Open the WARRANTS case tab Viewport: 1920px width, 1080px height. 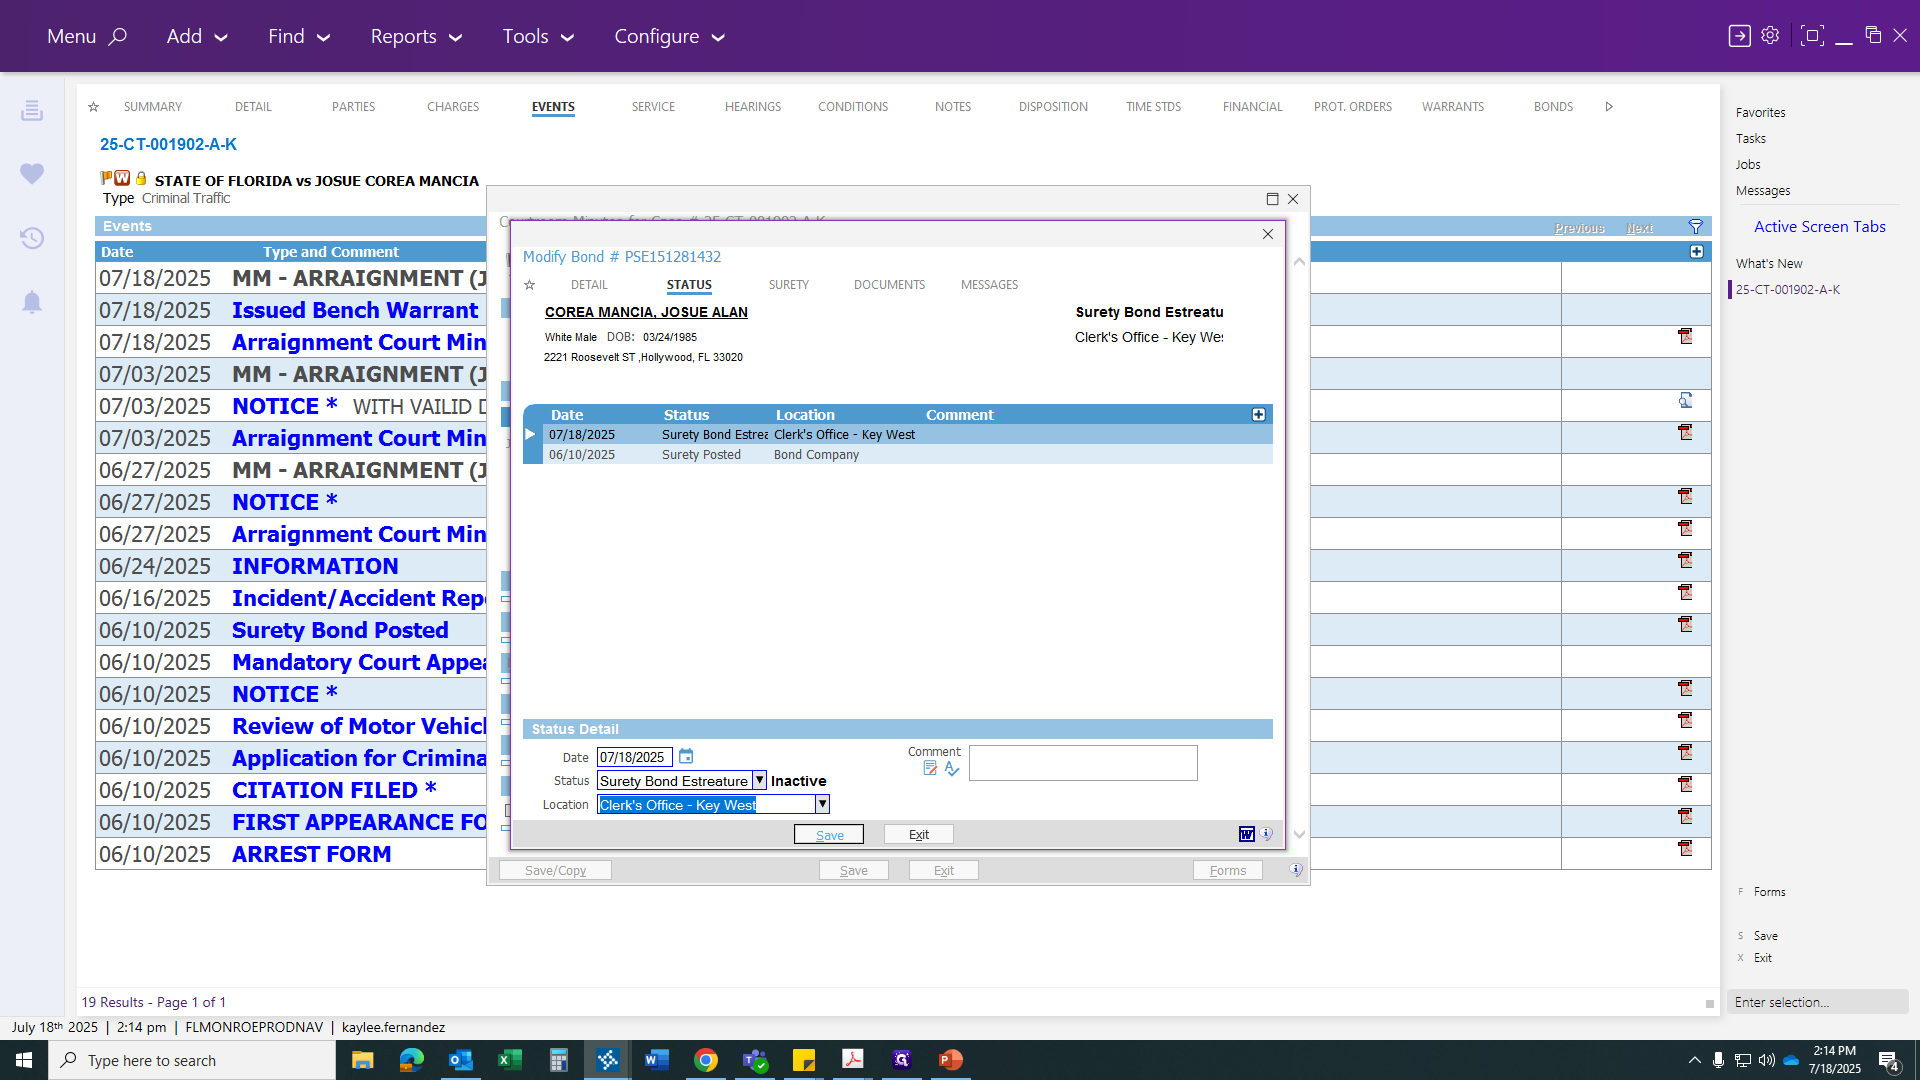tap(1453, 107)
